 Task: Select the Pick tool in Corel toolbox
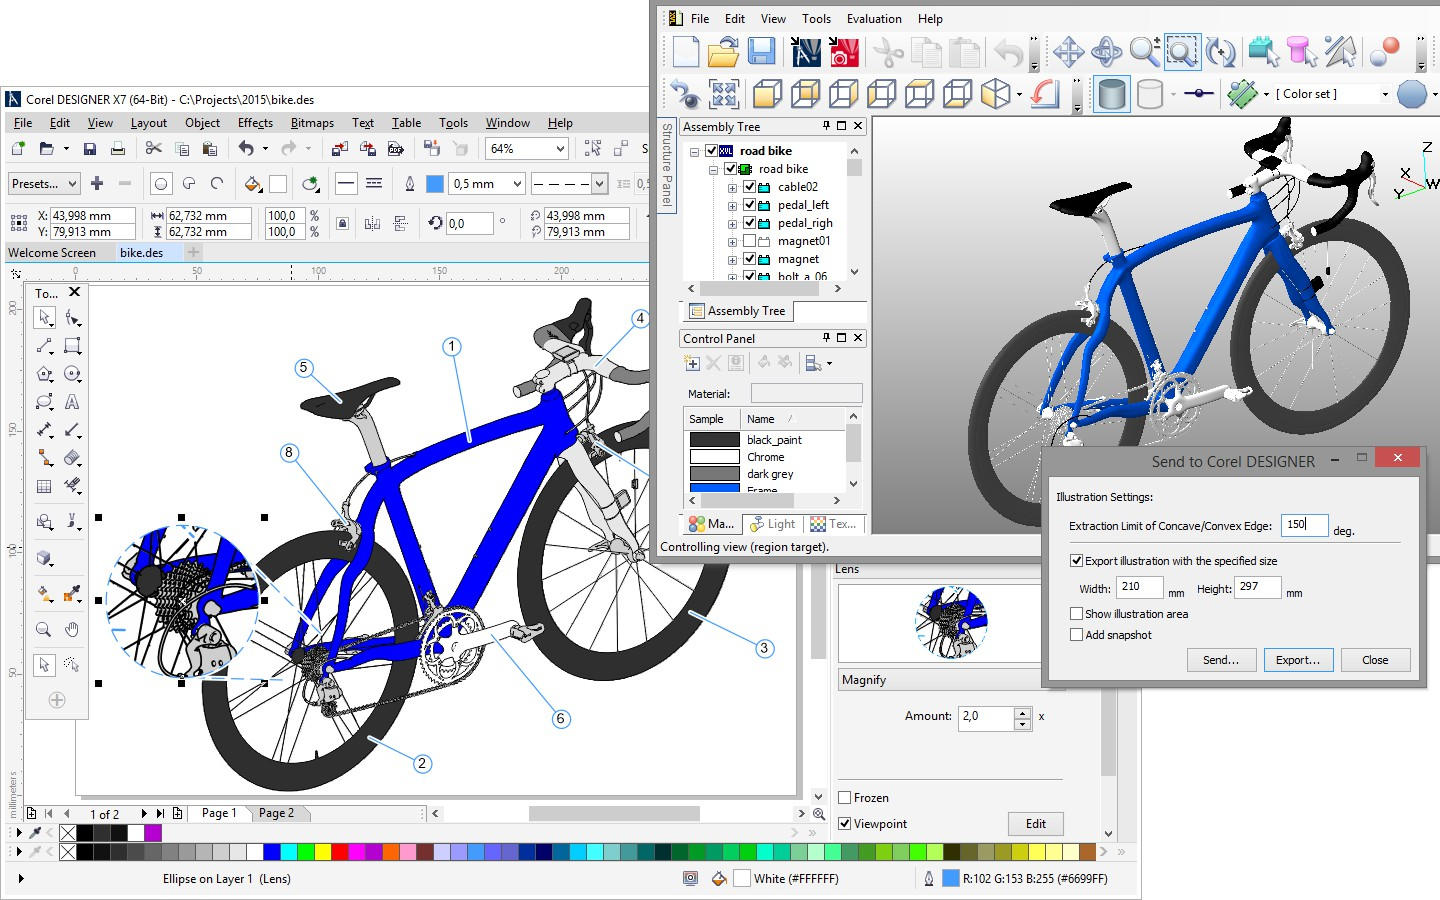tap(44, 318)
